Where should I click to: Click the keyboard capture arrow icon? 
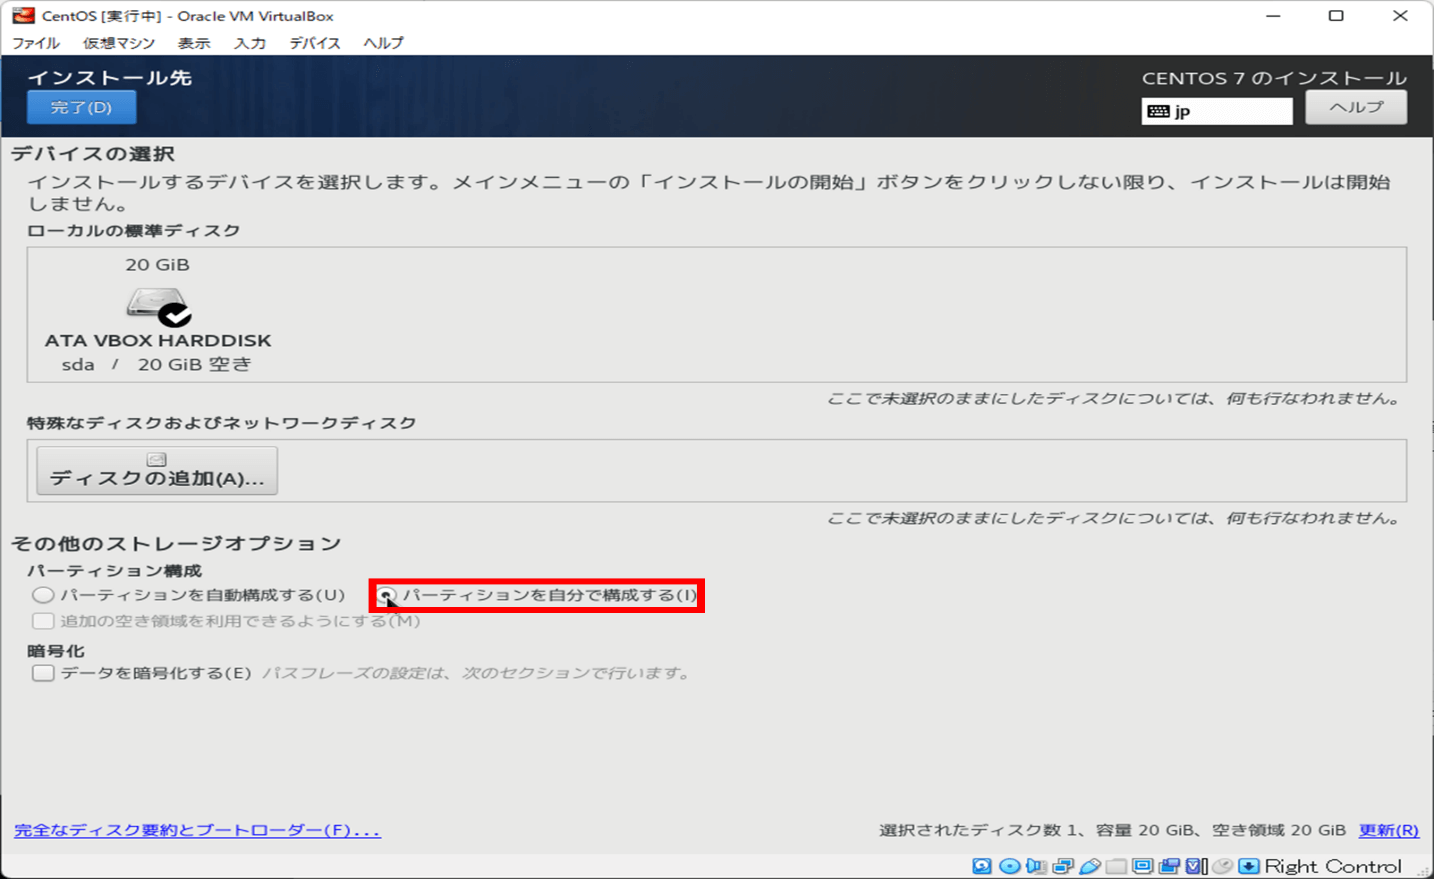1248,866
